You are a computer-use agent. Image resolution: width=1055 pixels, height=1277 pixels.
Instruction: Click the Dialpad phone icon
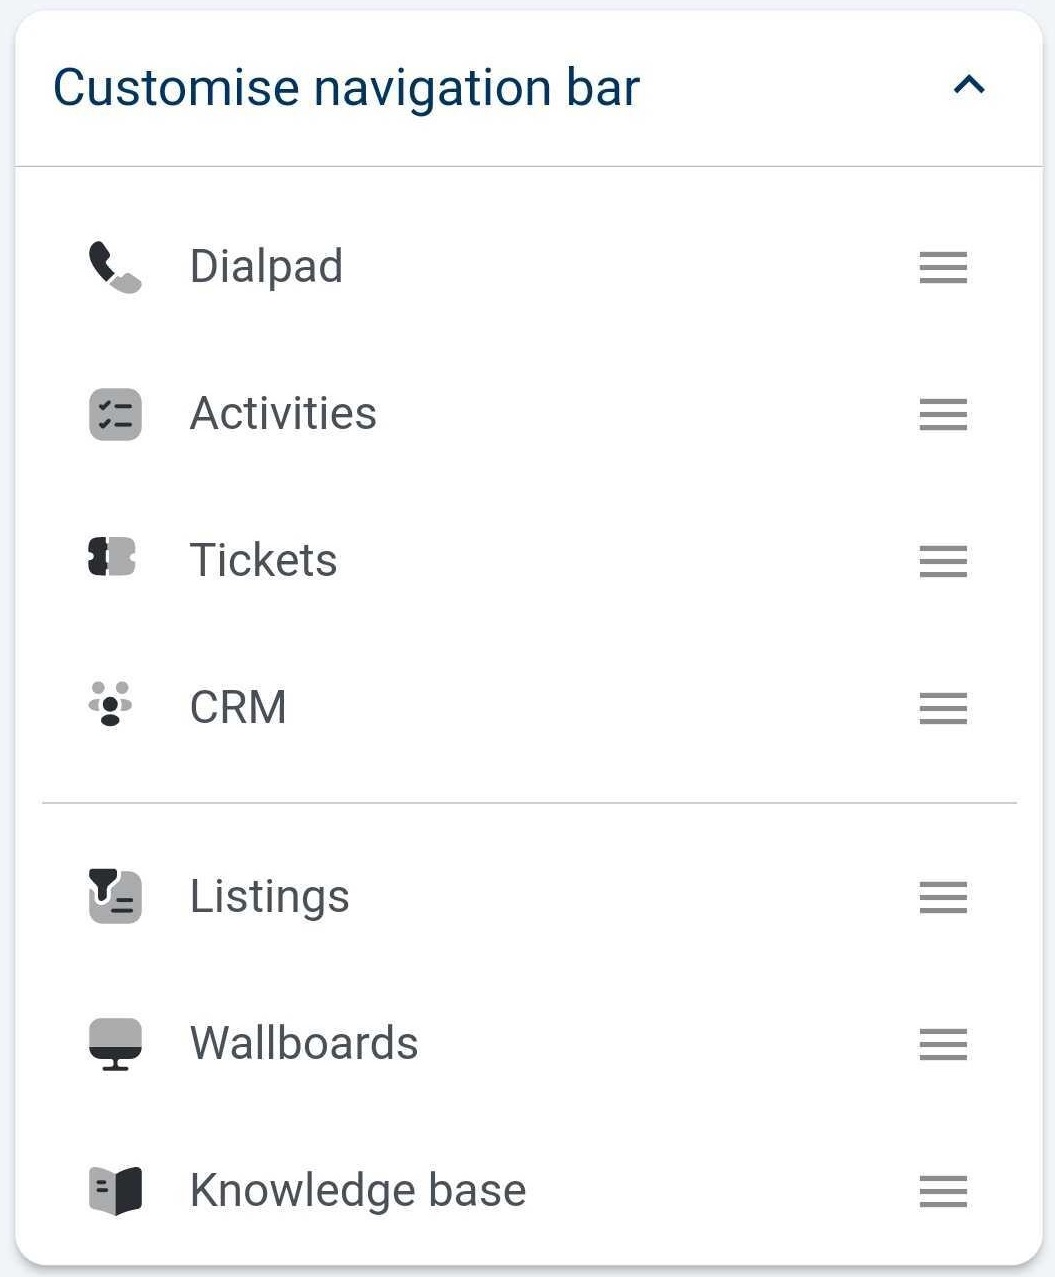tap(114, 267)
